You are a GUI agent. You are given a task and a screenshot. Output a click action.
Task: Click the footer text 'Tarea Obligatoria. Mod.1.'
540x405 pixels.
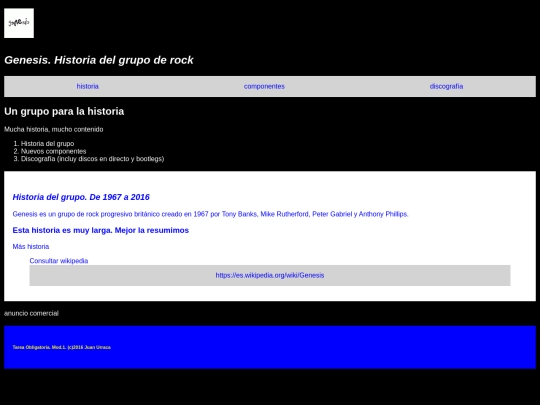pyautogui.click(x=39, y=347)
